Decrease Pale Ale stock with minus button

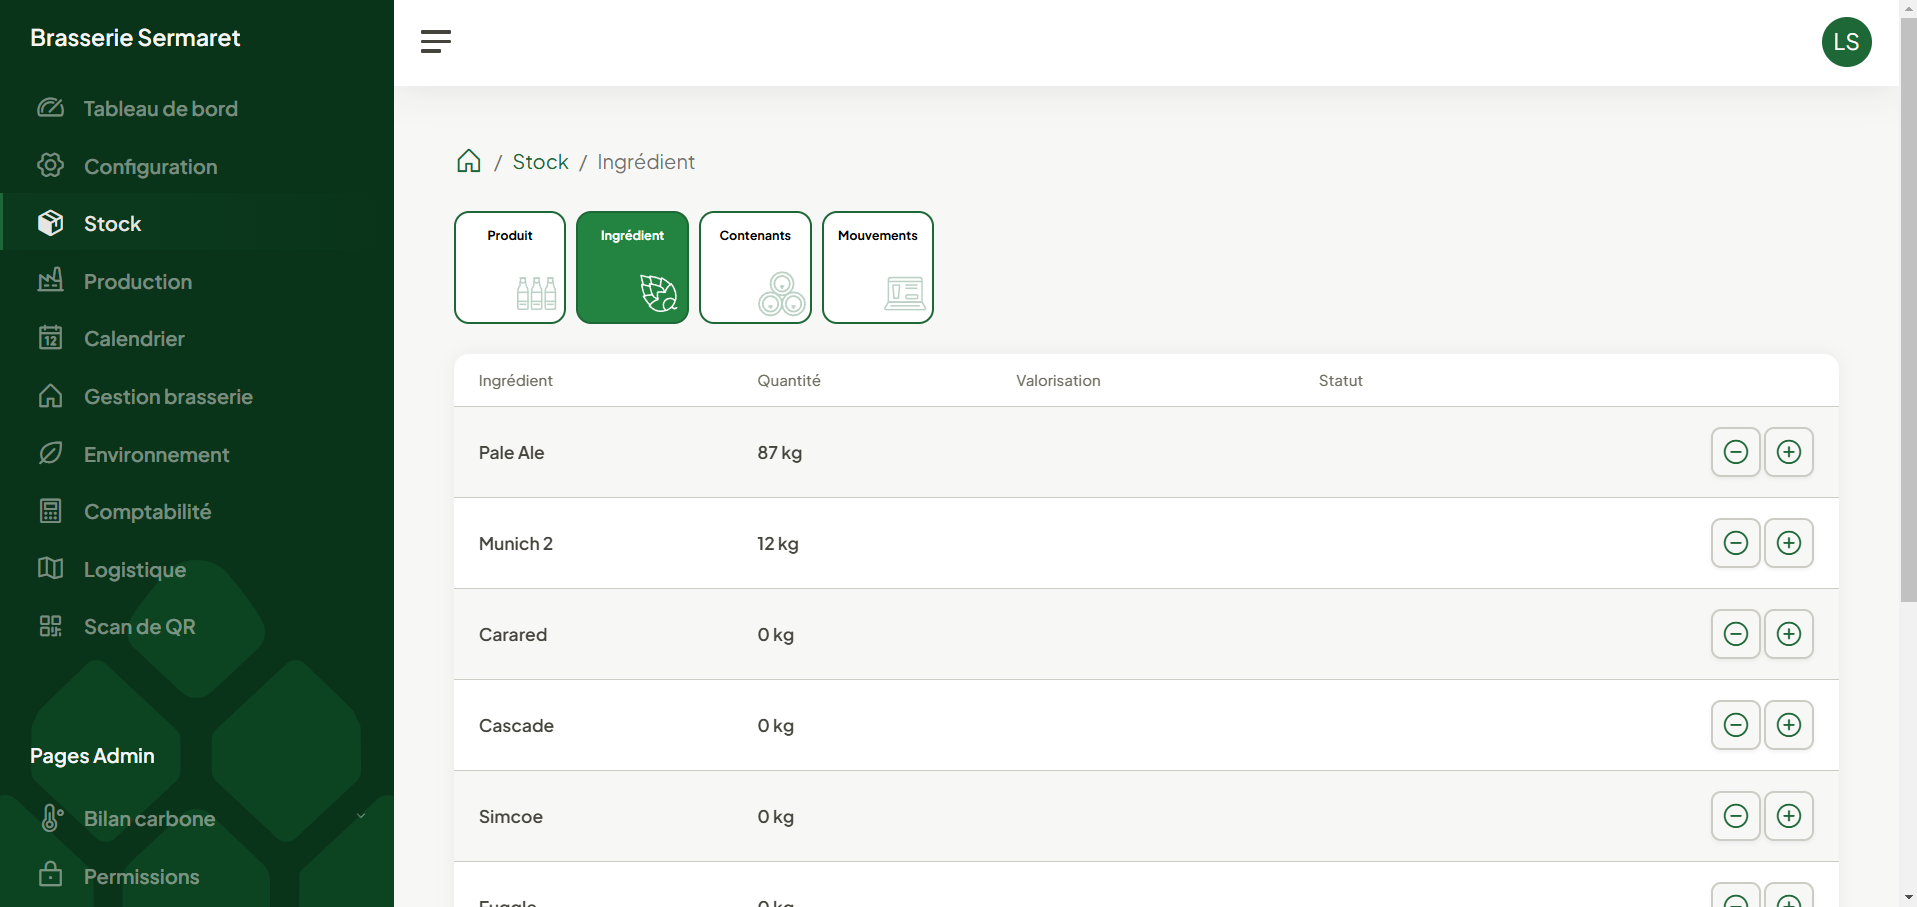(x=1735, y=452)
